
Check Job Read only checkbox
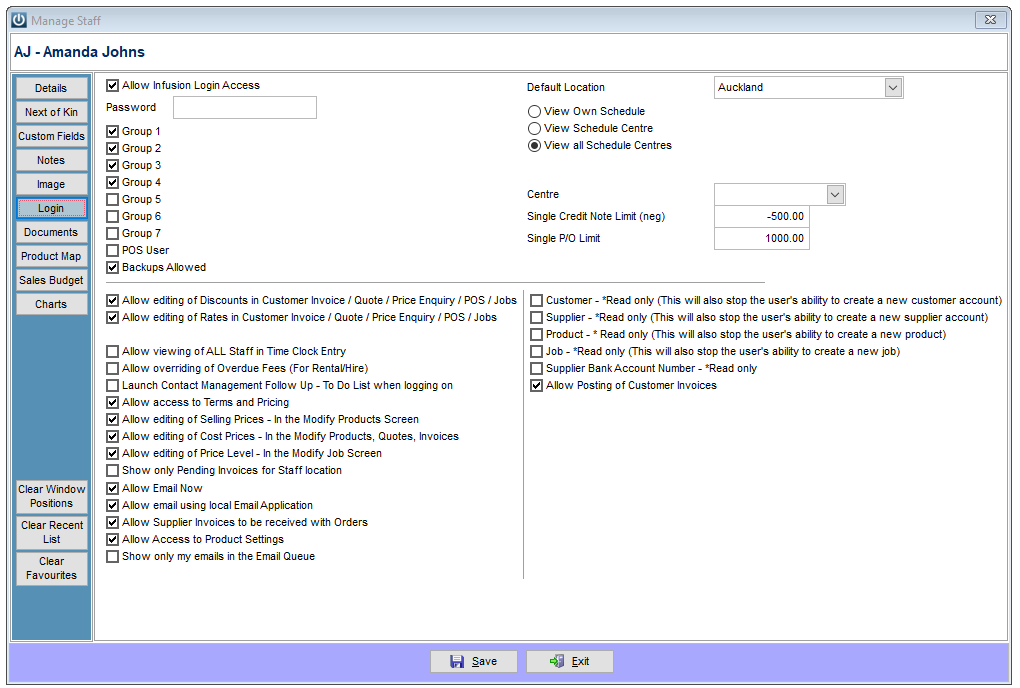[537, 352]
